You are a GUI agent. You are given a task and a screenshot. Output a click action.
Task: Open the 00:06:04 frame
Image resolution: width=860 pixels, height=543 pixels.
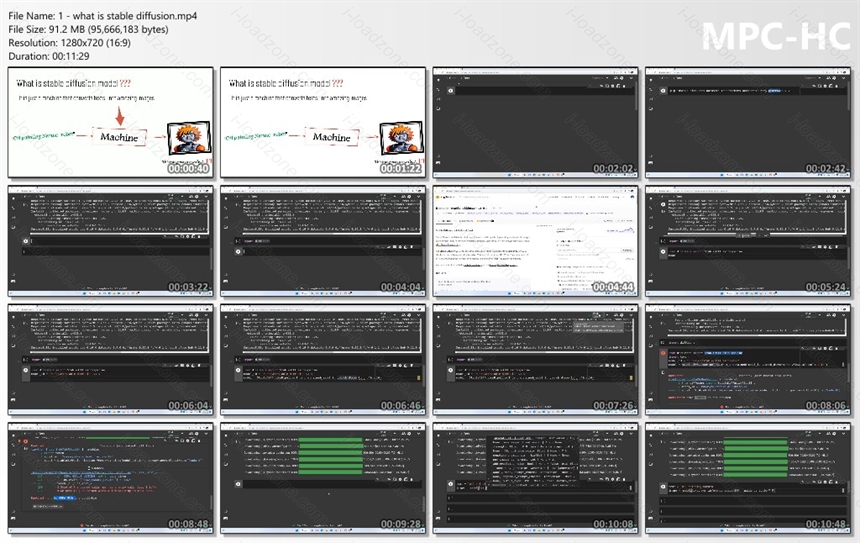pyautogui.click(x=110, y=359)
